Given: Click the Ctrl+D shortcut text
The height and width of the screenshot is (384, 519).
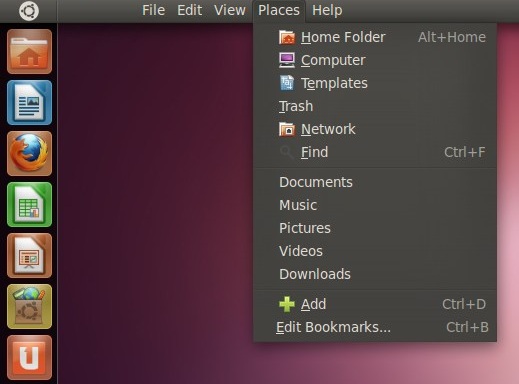Looking at the screenshot, I should point(464,304).
